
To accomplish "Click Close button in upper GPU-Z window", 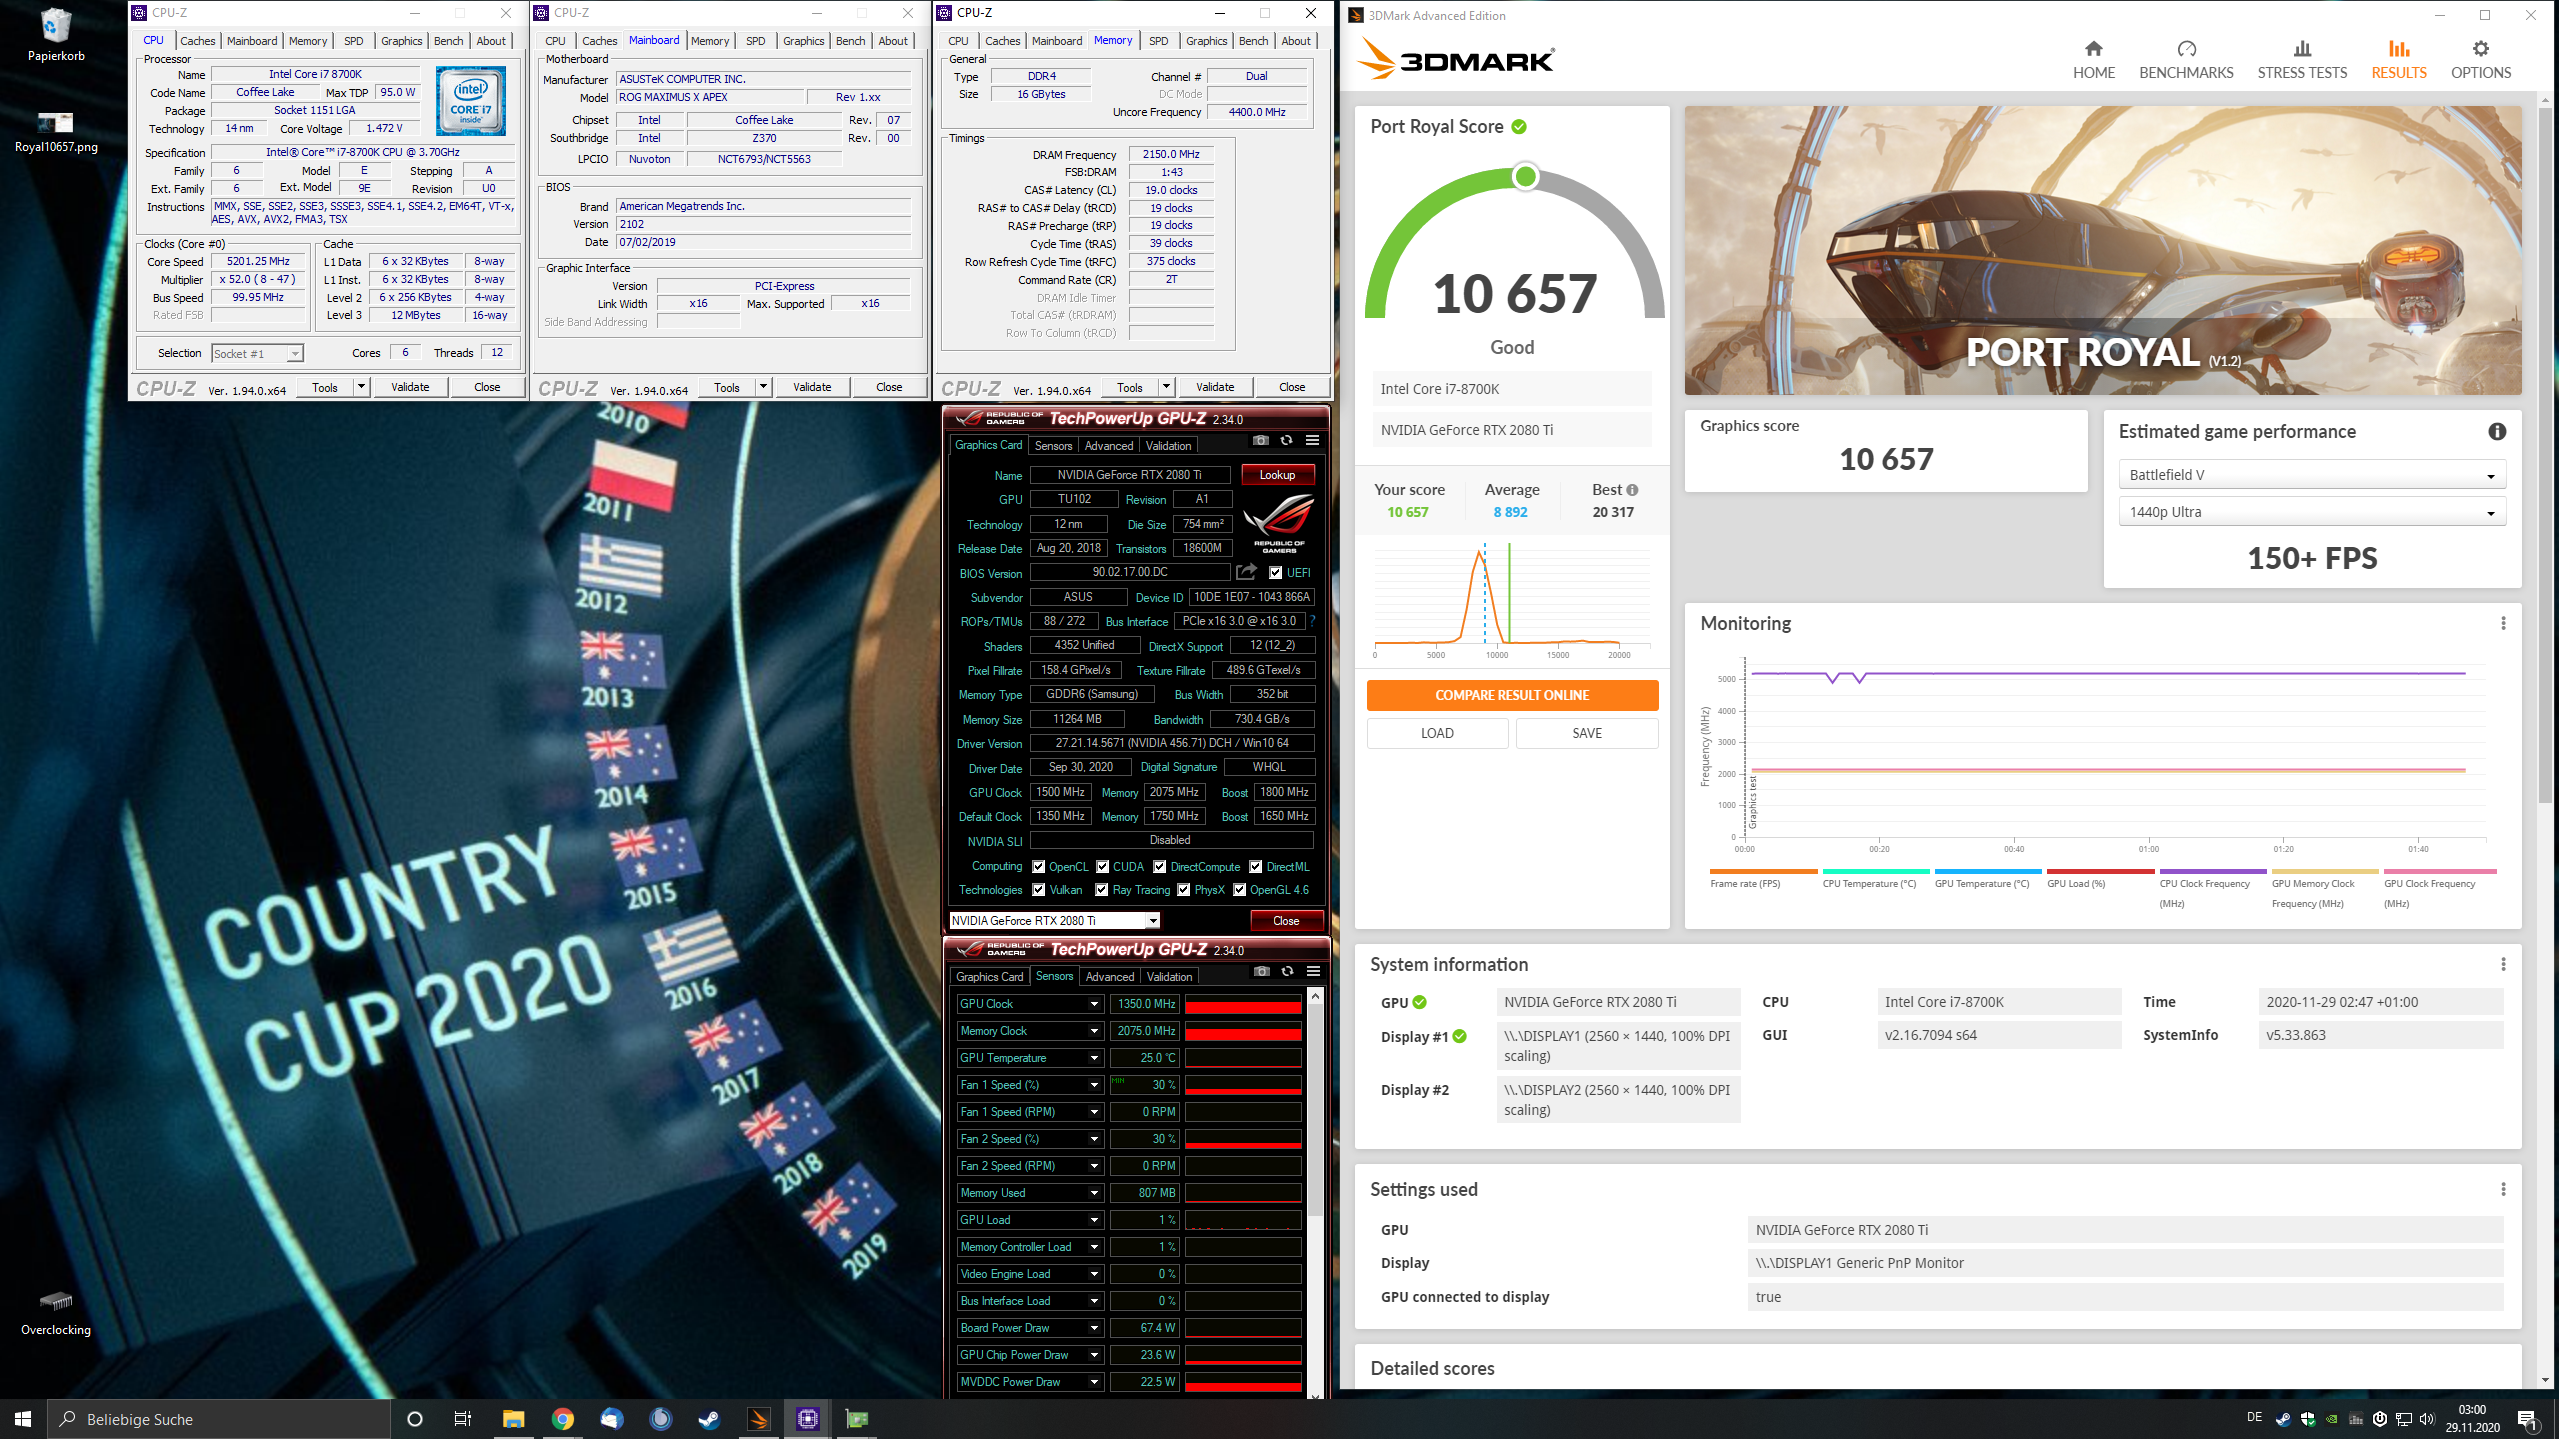I will tap(1286, 921).
